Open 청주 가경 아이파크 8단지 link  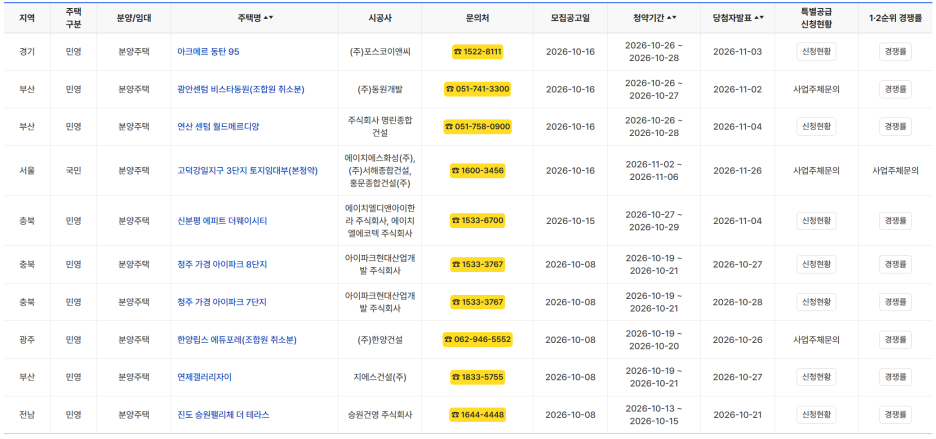click(222, 265)
